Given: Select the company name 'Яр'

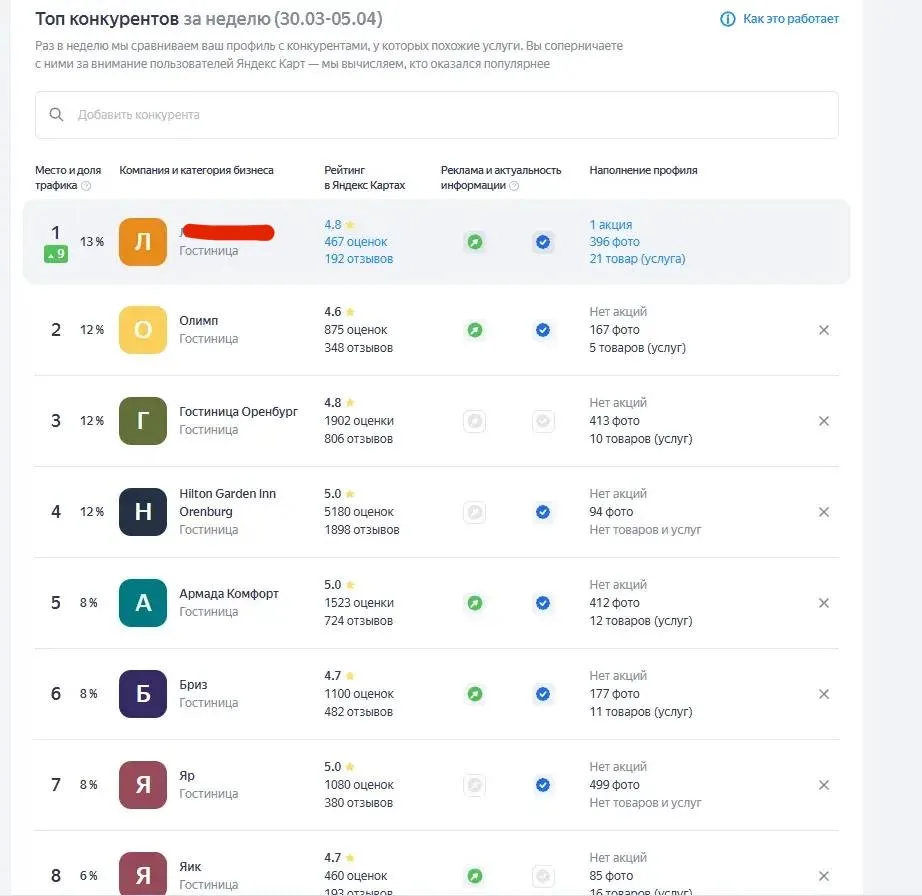Looking at the screenshot, I should point(187,776).
